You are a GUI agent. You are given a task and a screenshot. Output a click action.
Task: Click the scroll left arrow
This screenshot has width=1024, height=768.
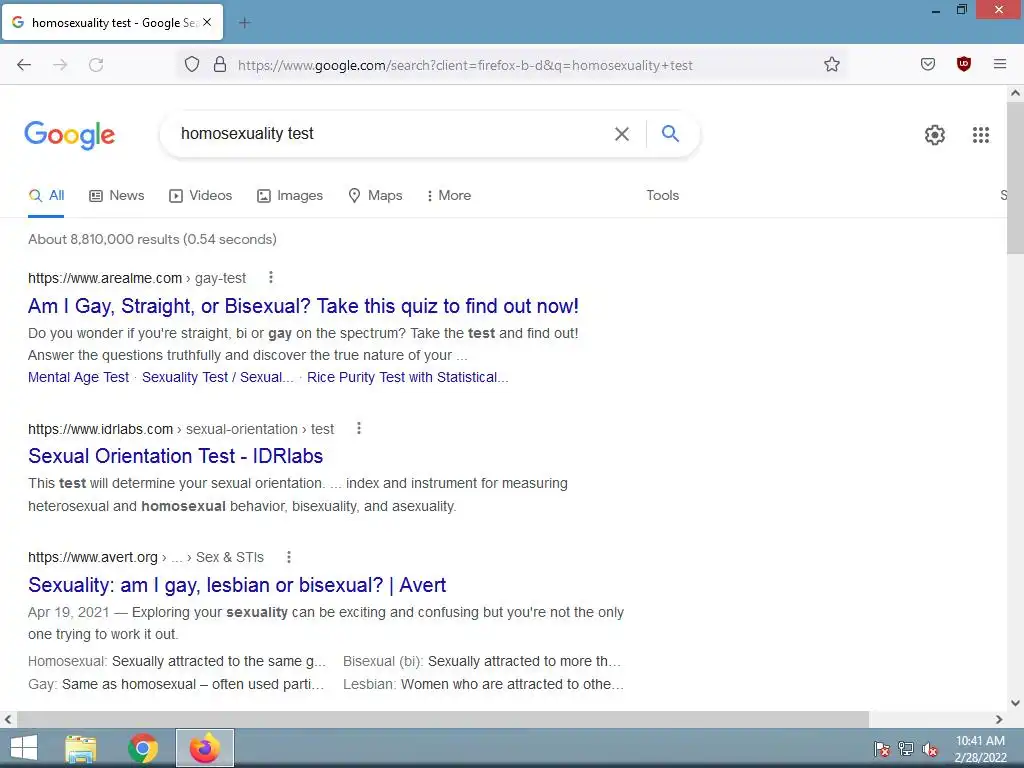(x=8, y=719)
